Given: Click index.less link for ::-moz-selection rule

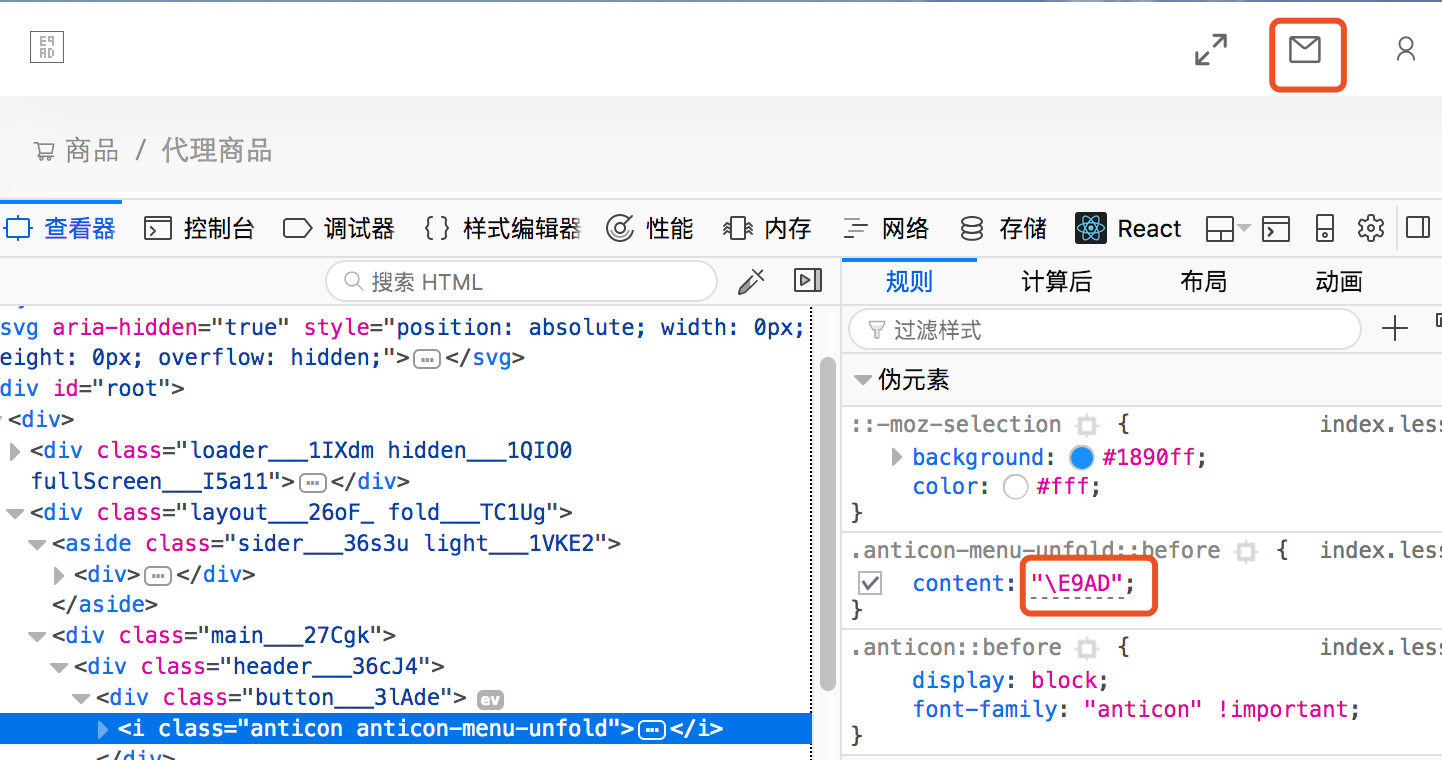Looking at the screenshot, I should pos(1381,425).
